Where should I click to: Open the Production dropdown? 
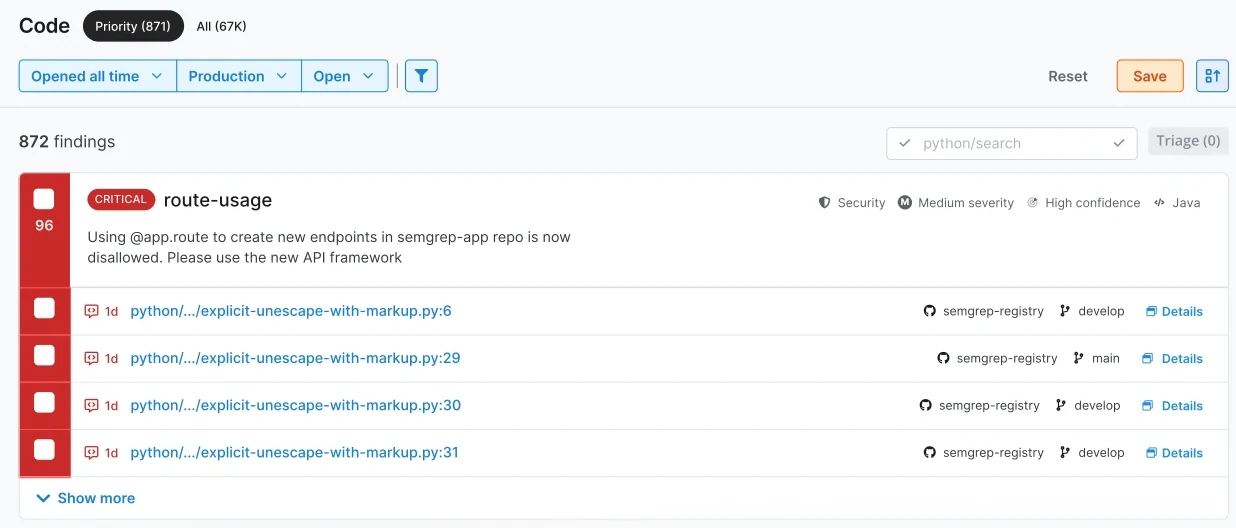point(239,76)
